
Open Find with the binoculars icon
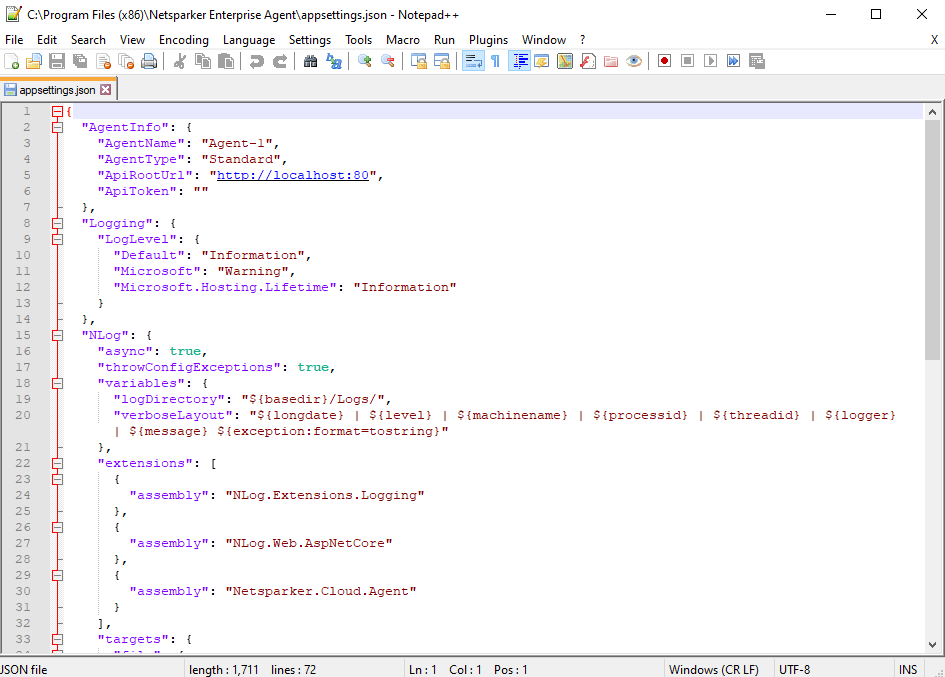point(310,61)
